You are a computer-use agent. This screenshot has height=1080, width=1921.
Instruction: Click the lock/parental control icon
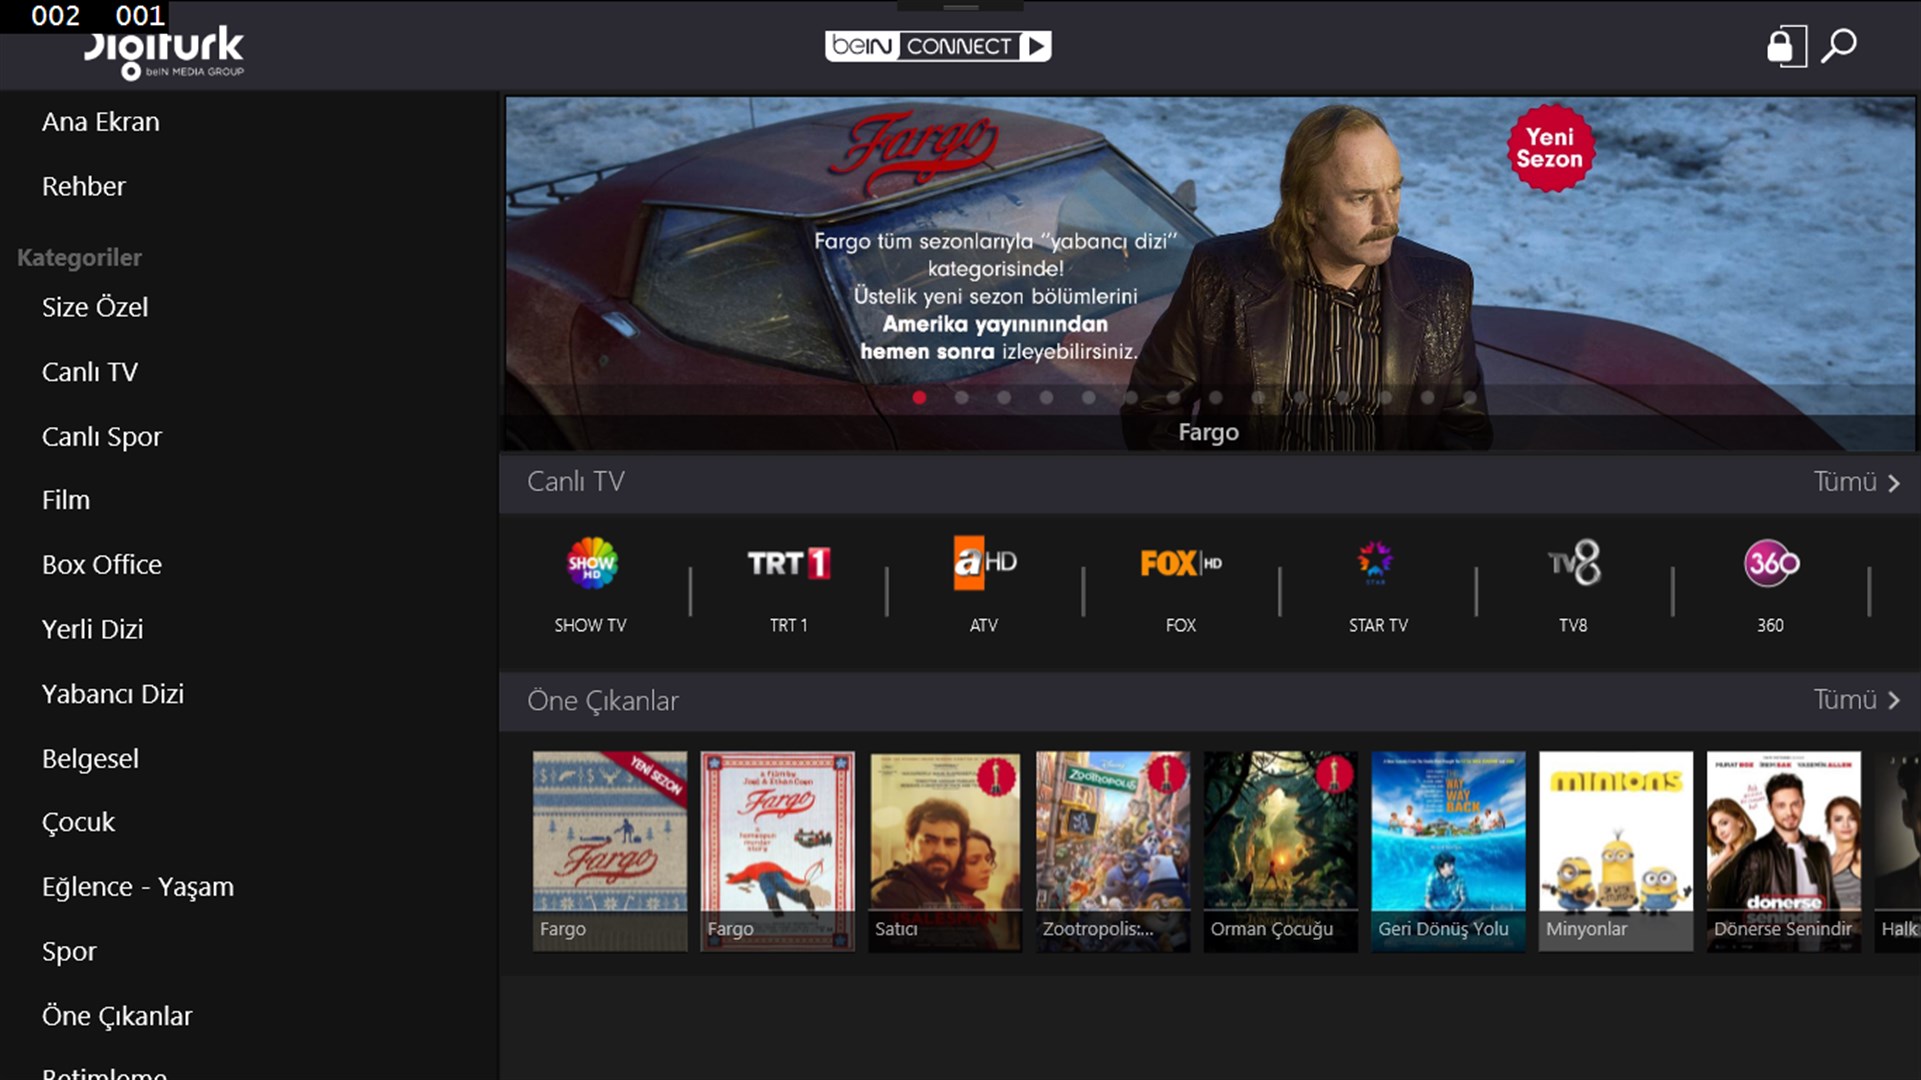[1786, 46]
